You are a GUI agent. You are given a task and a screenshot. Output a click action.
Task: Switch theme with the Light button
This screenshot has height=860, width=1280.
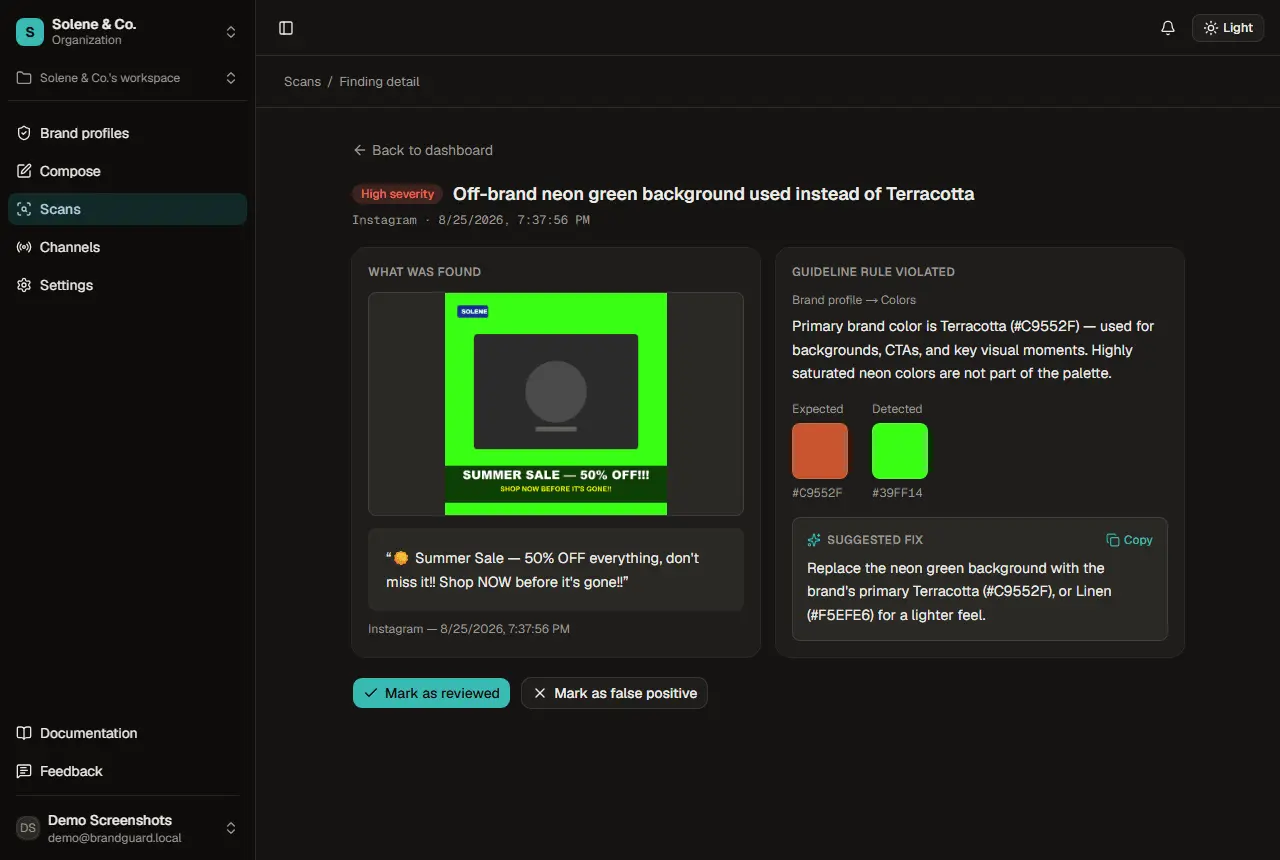(1228, 28)
